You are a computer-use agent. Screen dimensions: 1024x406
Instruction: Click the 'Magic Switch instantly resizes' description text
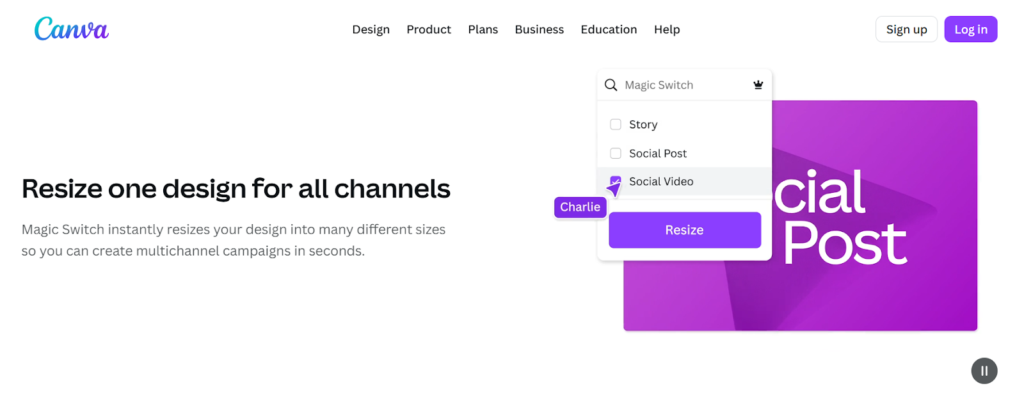(233, 240)
